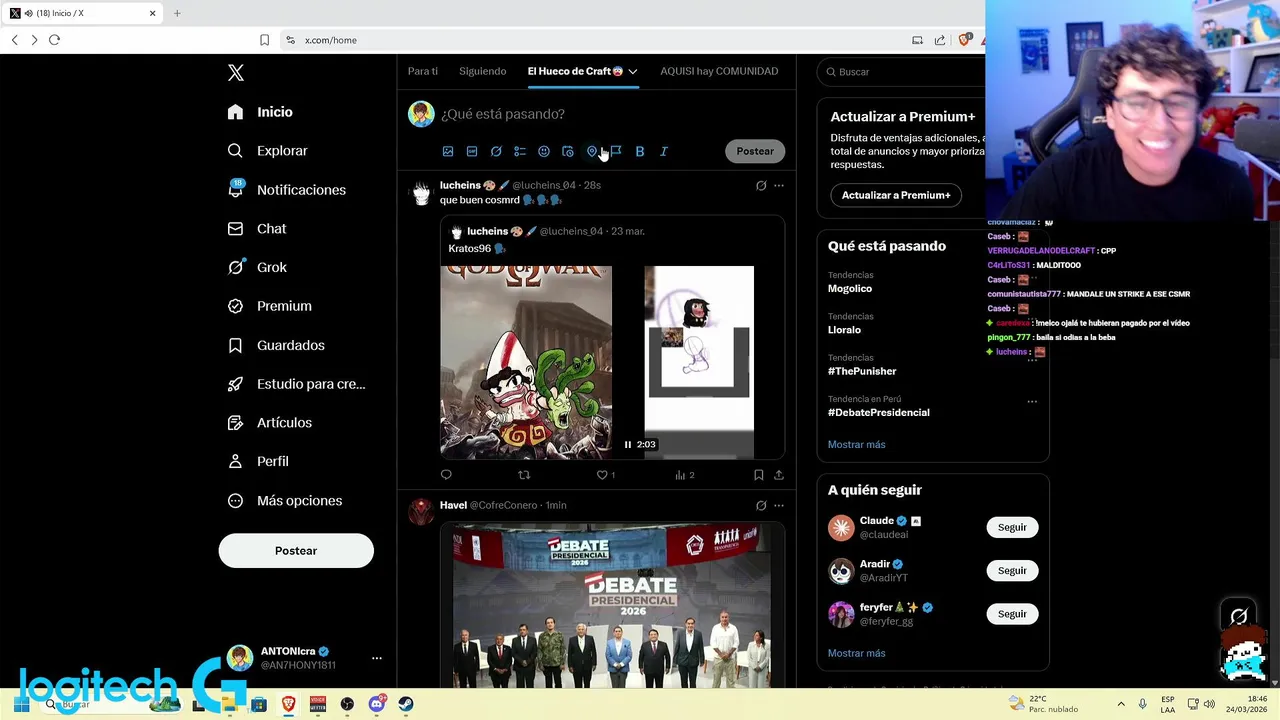Open Artículos in the sidebar
This screenshot has width=1280, height=720.
[269, 423]
